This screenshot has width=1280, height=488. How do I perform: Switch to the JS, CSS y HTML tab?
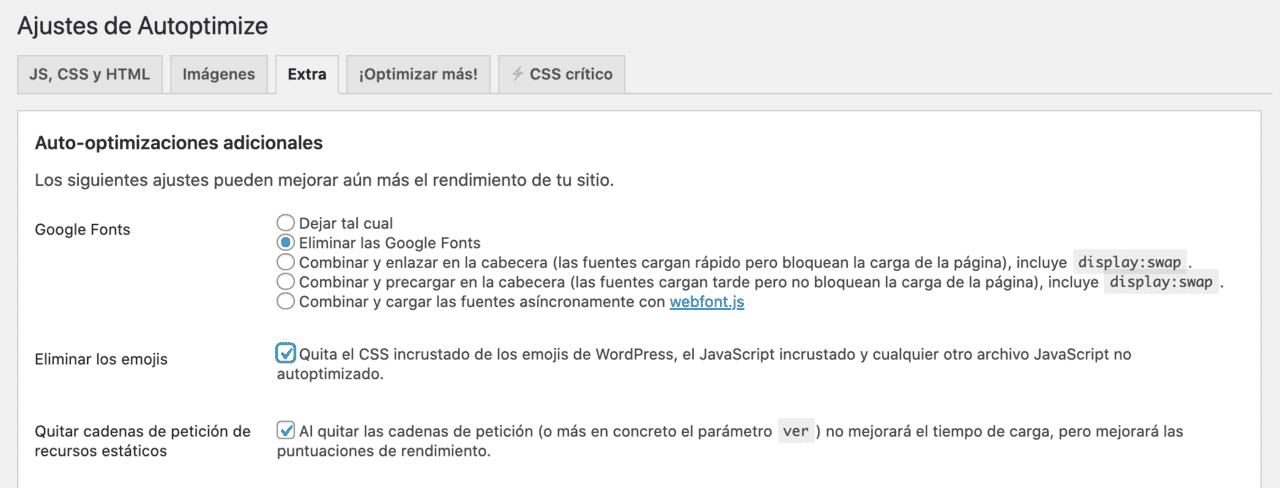(89, 74)
